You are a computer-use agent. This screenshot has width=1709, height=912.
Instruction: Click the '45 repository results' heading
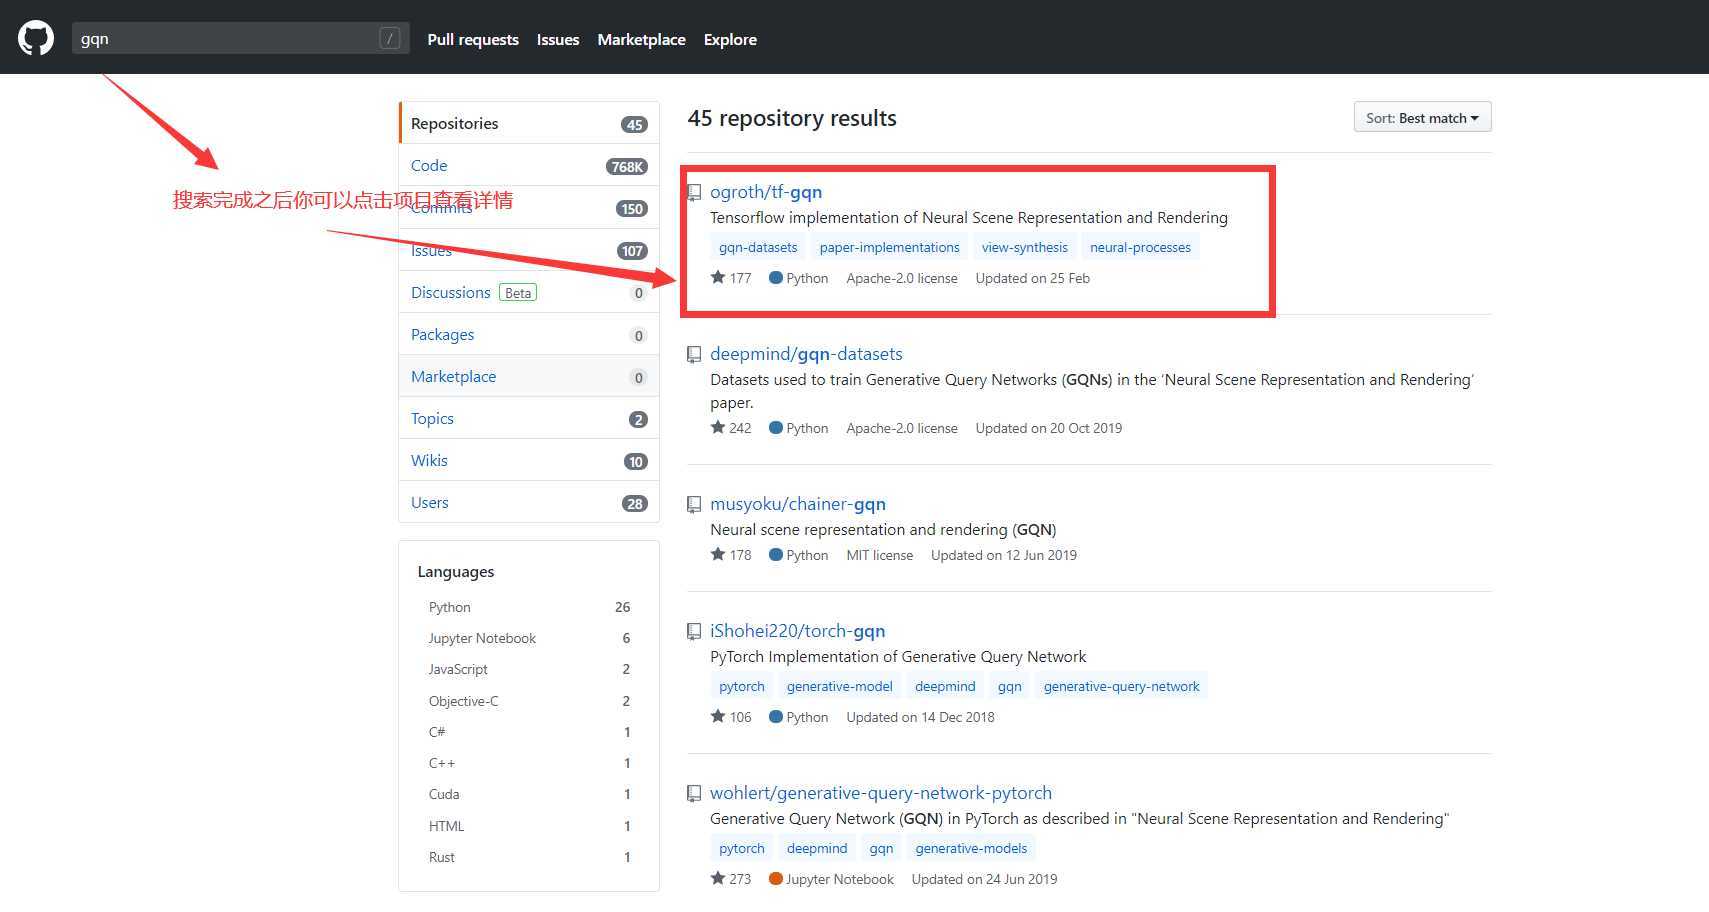click(x=792, y=118)
